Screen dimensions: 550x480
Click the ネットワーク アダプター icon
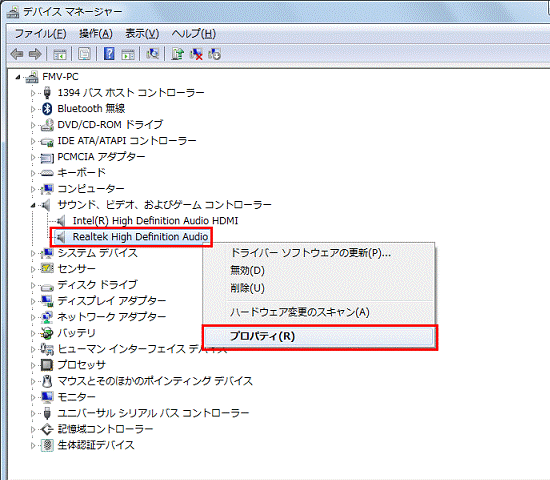(x=47, y=317)
